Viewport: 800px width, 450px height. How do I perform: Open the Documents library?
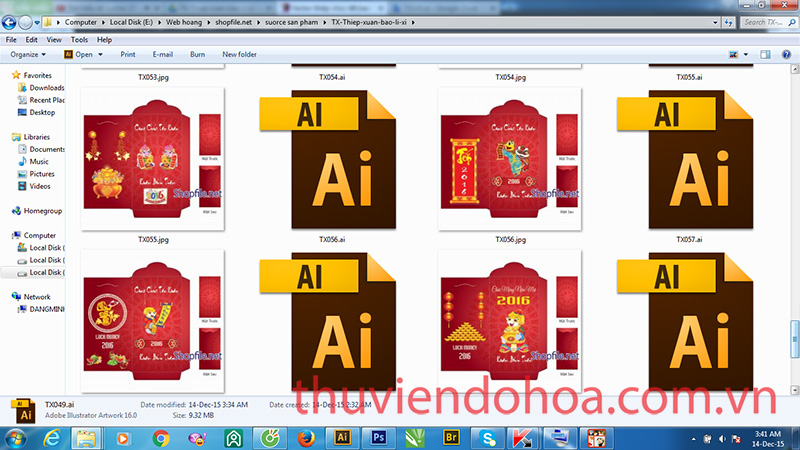(41, 149)
